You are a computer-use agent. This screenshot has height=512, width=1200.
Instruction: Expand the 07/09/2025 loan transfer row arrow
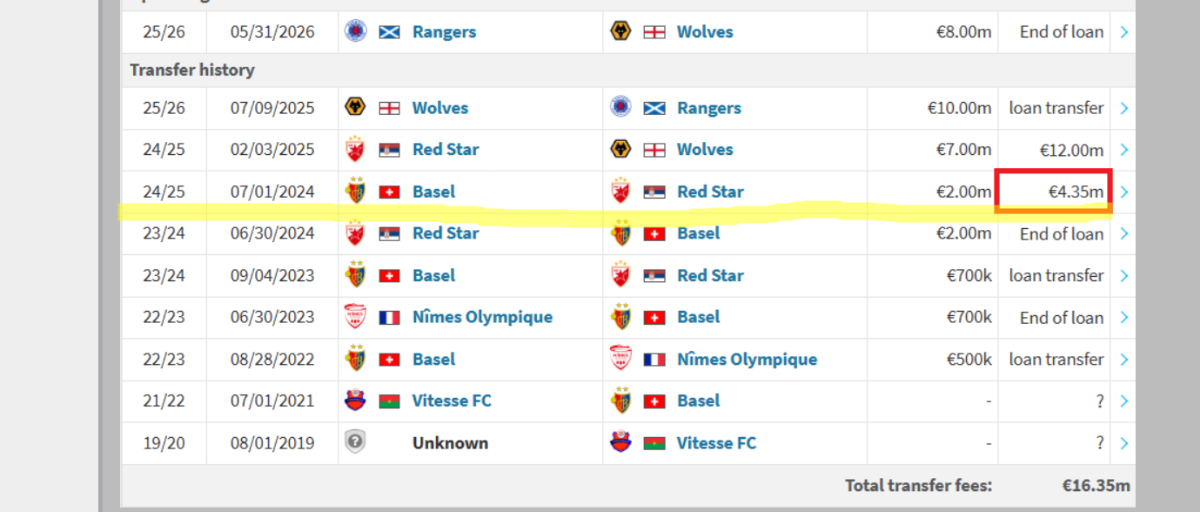point(1125,108)
